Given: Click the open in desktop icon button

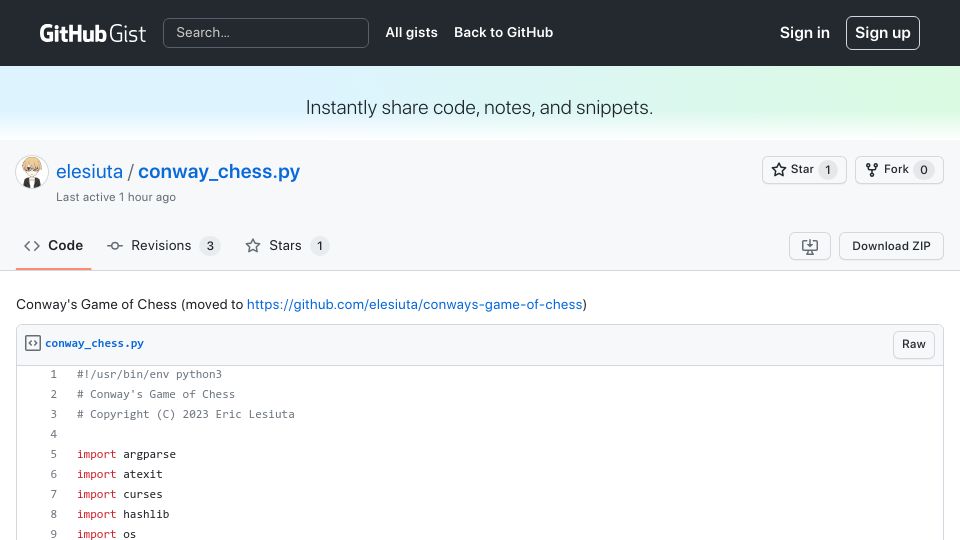Looking at the screenshot, I should (x=809, y=246).
